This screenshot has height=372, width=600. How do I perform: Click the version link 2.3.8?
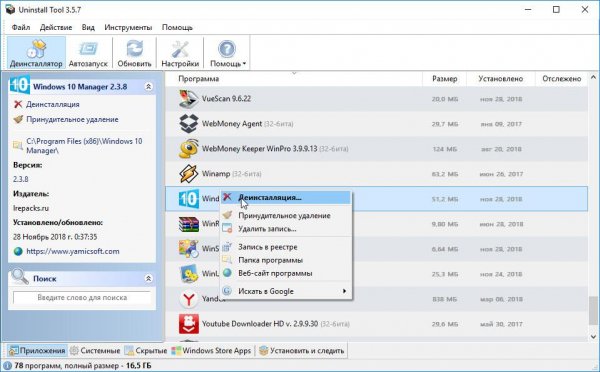pyautogui.click(x=21, y=179)
